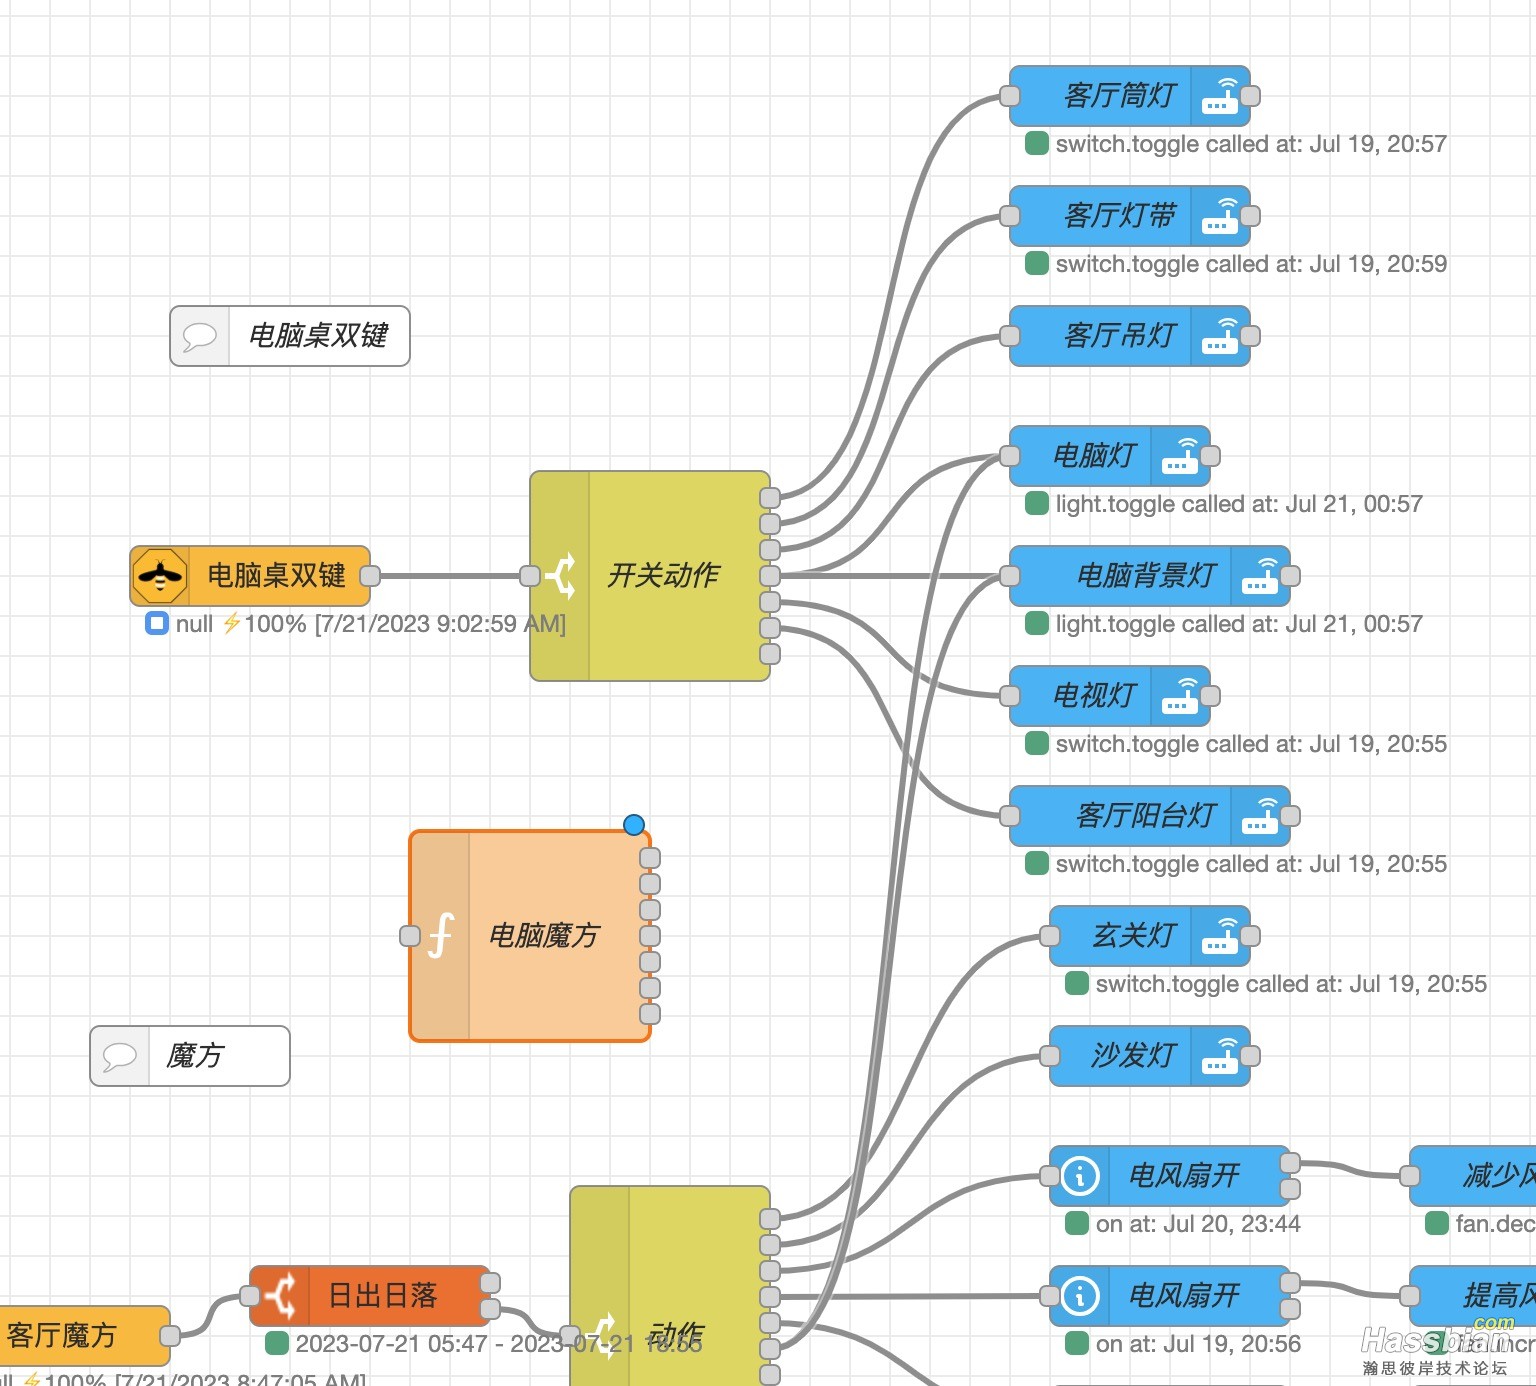Click 'on at: Jul 19, 20:56' status
1536x1386 pixels.
1198,1344
